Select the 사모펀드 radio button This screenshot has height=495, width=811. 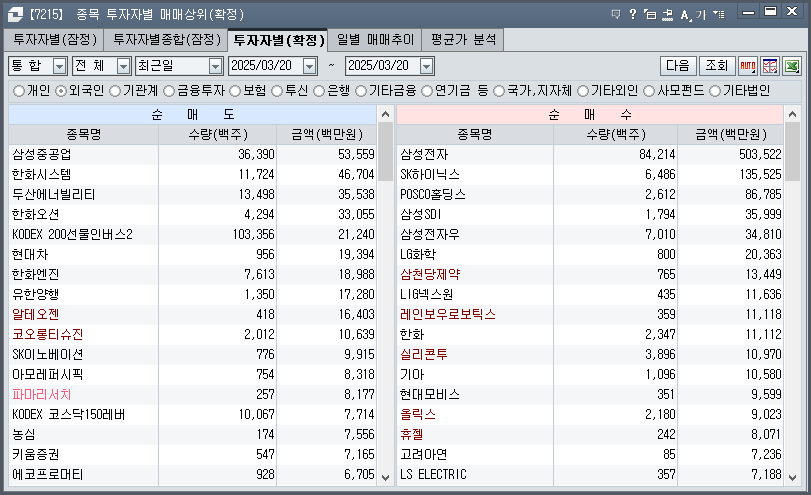[649, 91]
